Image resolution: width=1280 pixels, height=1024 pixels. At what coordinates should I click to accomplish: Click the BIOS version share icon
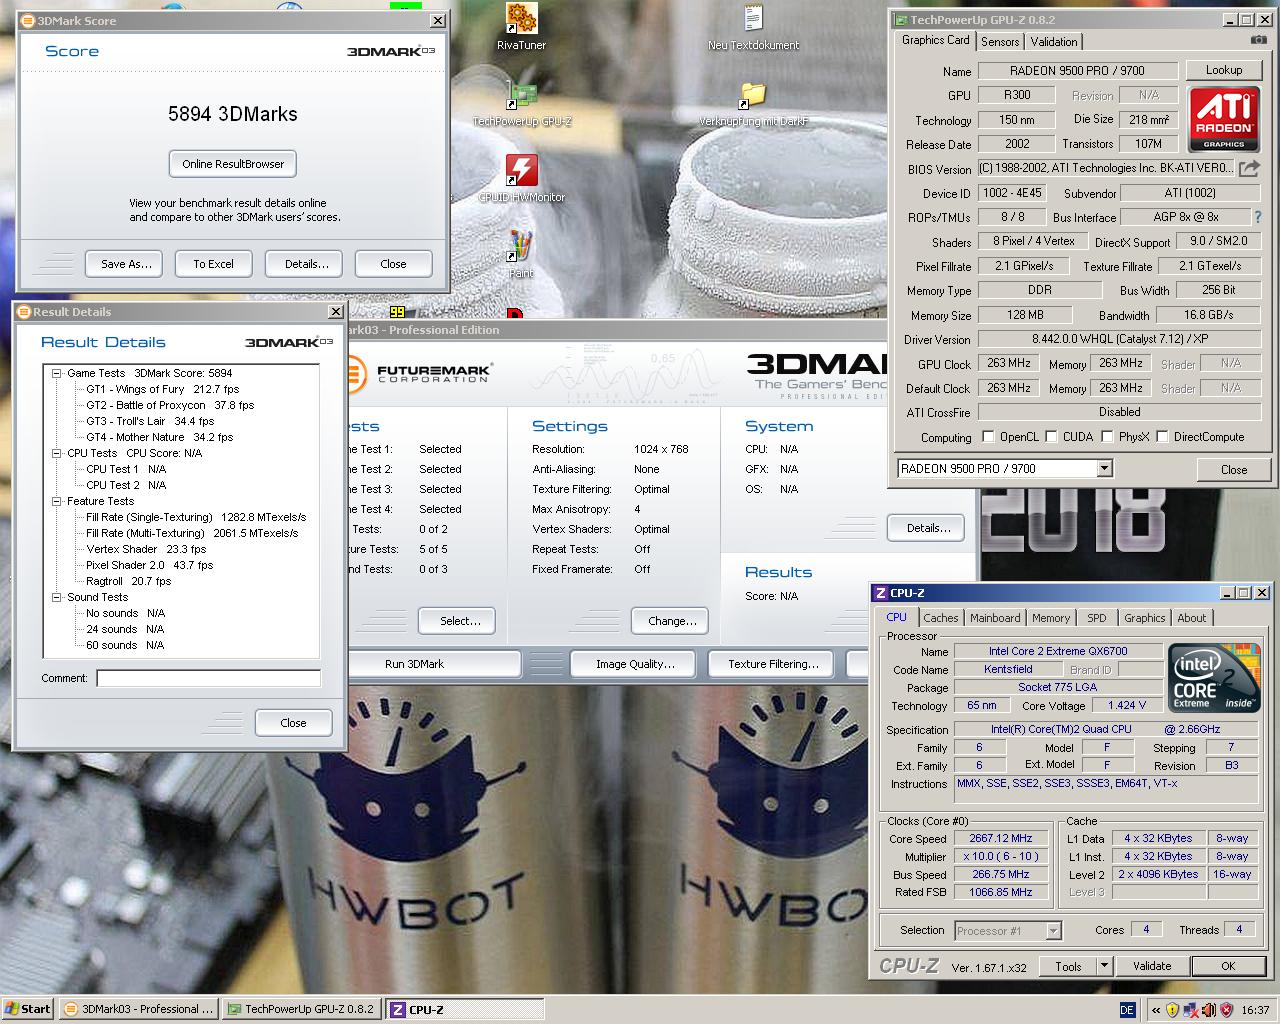(x=1249, y=168)
